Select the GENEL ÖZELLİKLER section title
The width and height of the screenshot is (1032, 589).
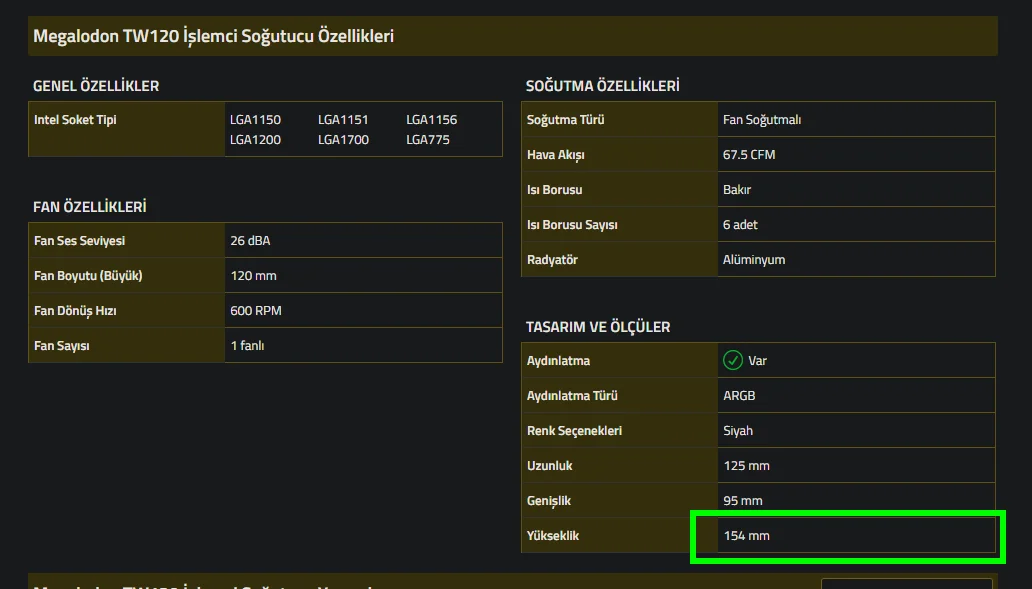(96, 86)
